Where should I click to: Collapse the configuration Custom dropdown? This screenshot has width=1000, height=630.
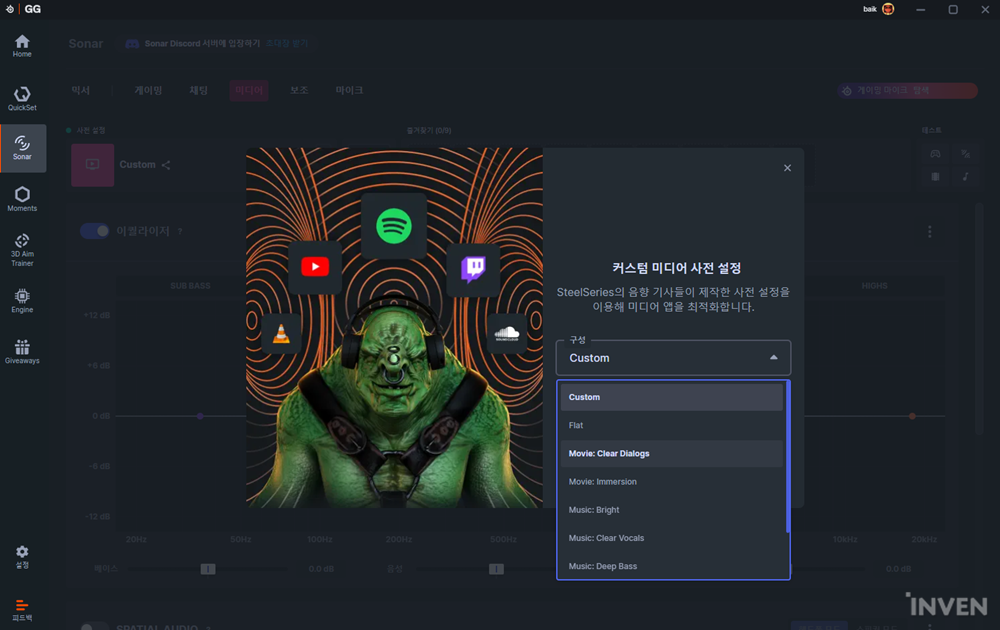[673, 358]
